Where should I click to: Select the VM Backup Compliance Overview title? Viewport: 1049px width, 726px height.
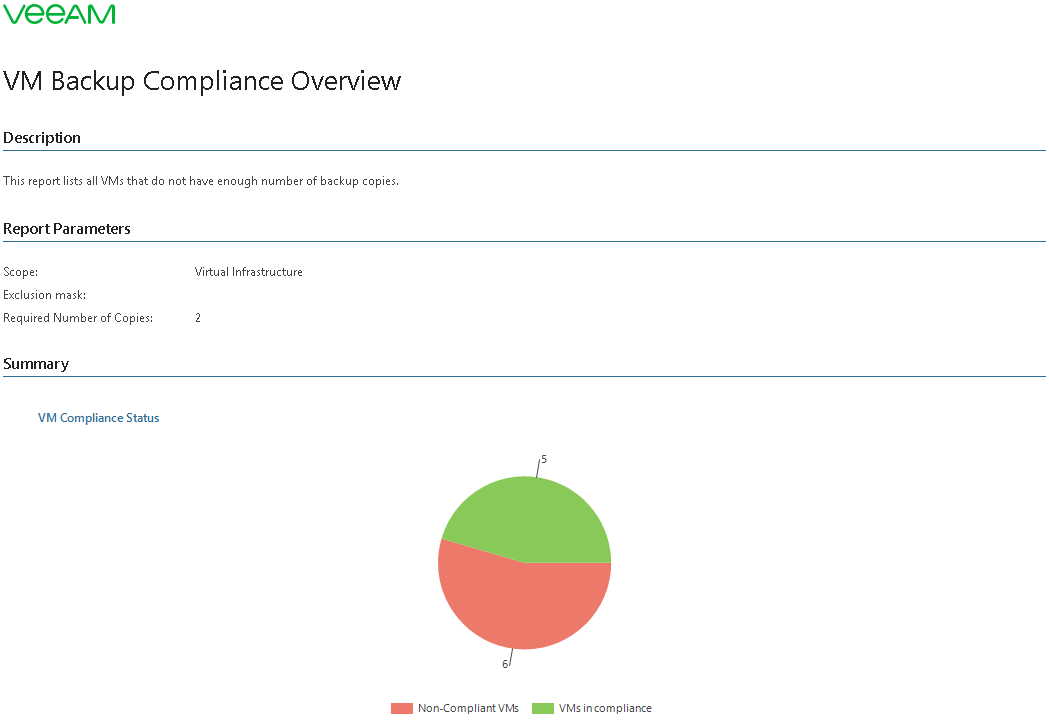tap(202, 81)
